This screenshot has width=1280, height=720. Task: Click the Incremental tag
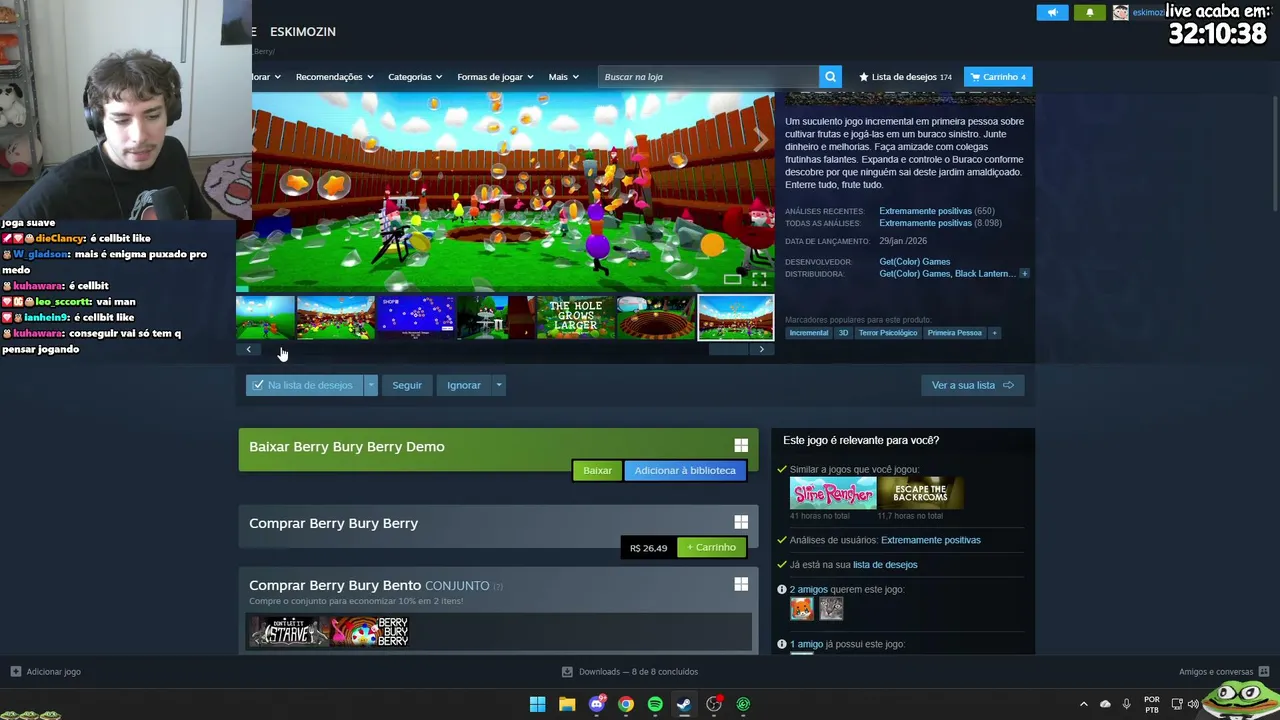pos(809,333)
